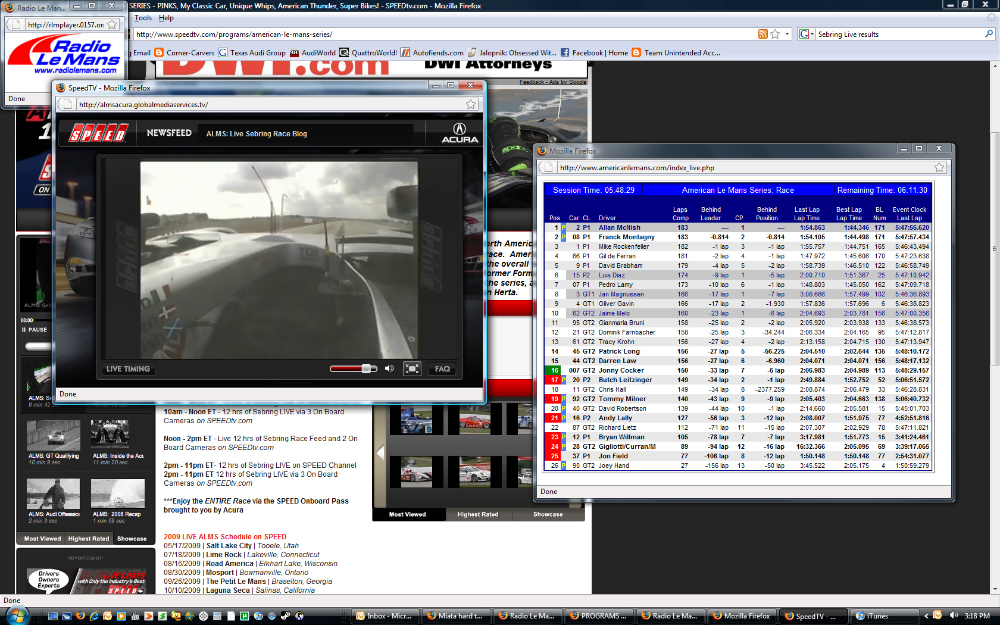The width and height of the screenshot is (1000, 625).
Task: Open the AudiWorld bookmark
Action: click(x=312, y=53)
